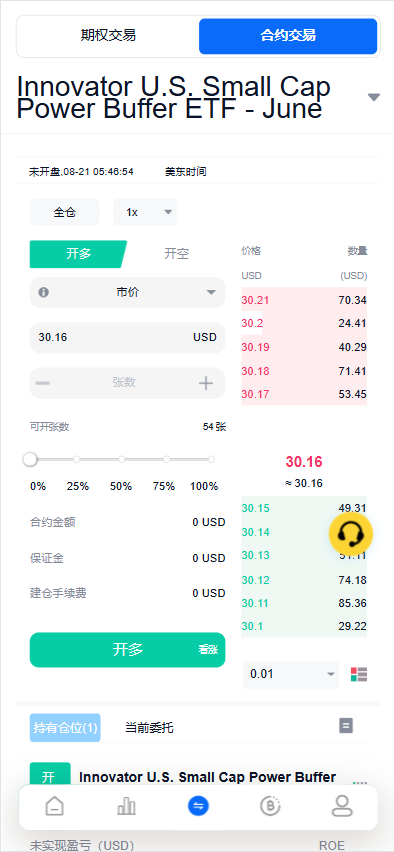Image resolution: width=394 pixels, height=852 pixels.
Task: Click the order book layout icon
Action: (x=359, y=674)
